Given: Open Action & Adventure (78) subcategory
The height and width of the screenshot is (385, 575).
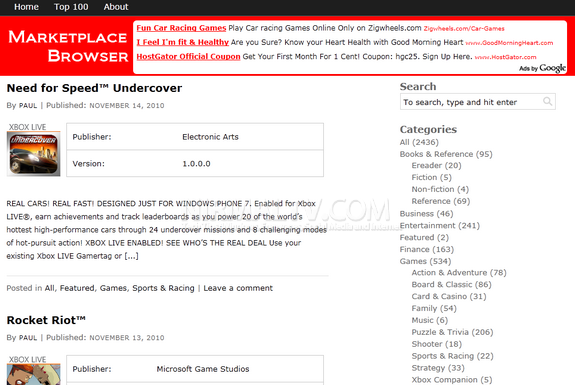Looking at the screenshot, I should click(459, 273).
